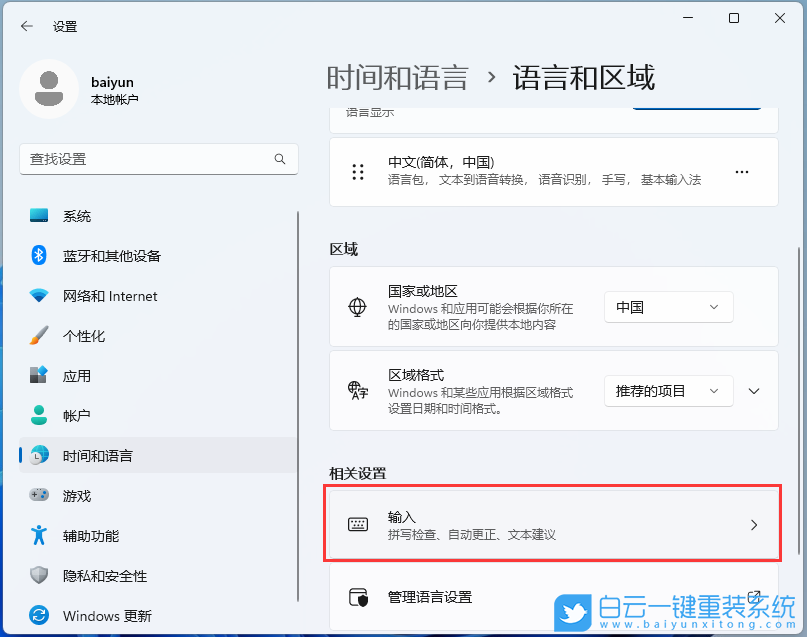Screen dimensions: 807x637
Task: Expand the 区域格式 details chevron
Action: pos(753,391)
